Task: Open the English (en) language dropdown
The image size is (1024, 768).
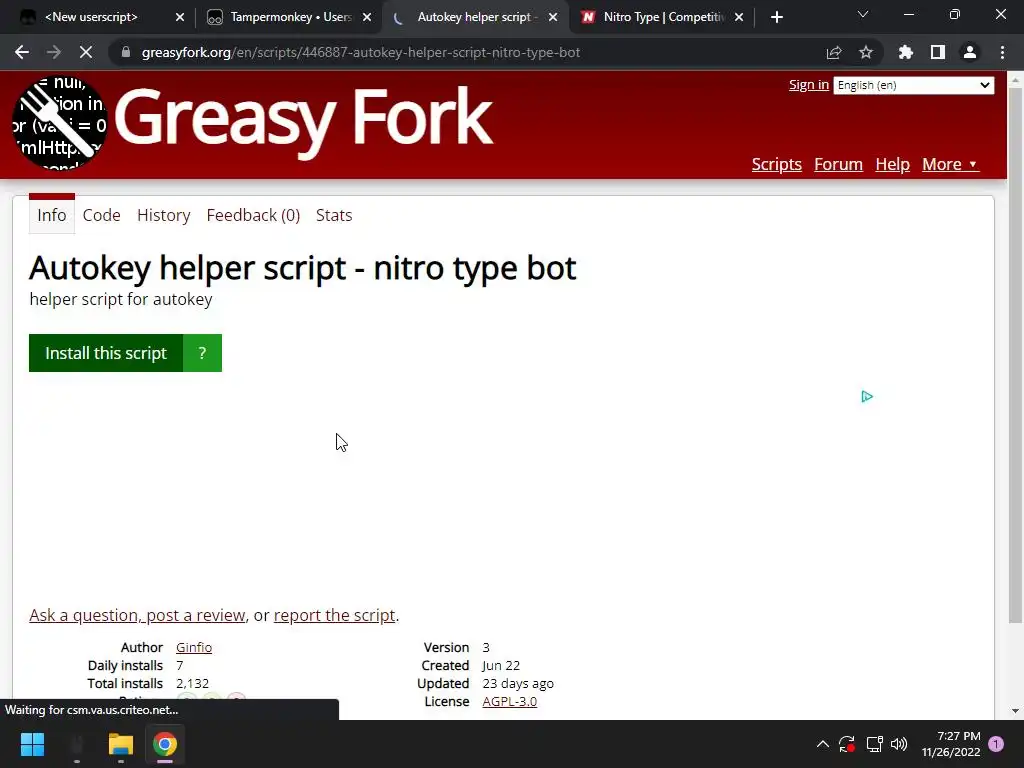Action: click(914, 86)
